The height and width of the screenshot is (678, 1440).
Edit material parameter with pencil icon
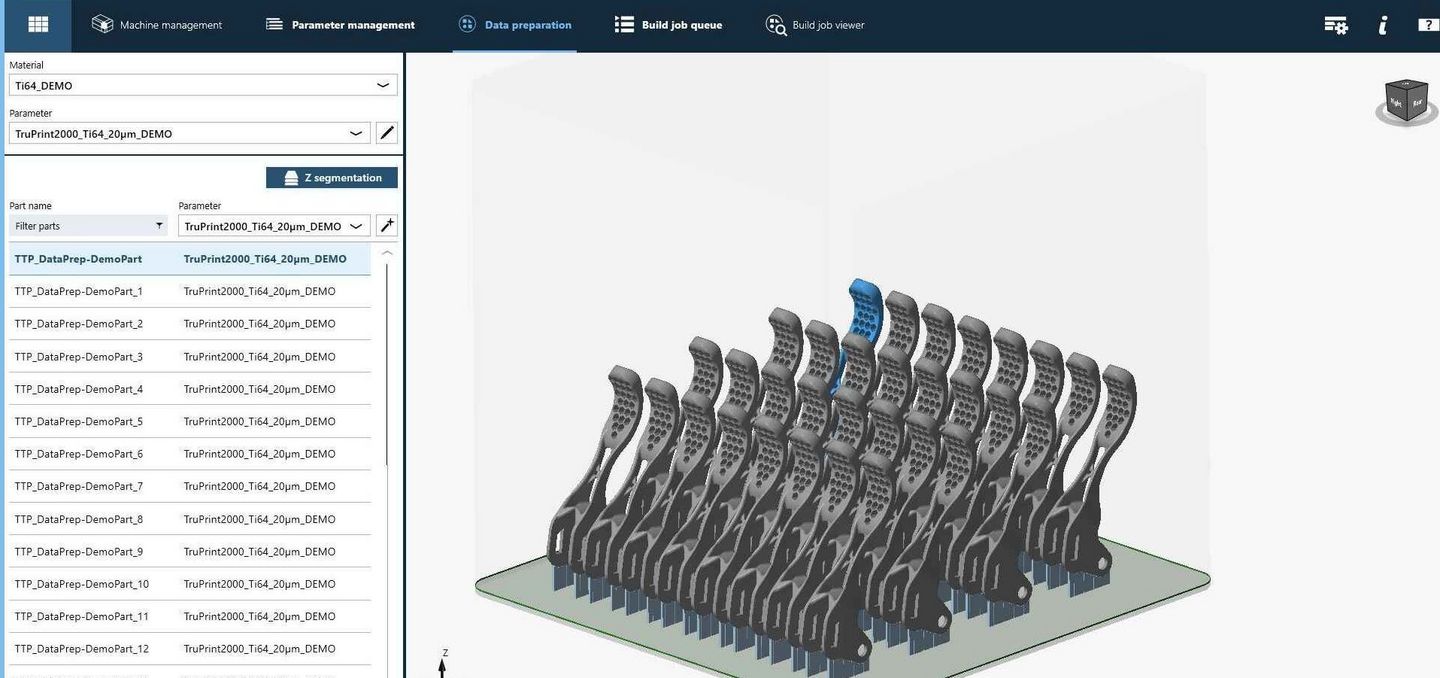tap(387, 133)
